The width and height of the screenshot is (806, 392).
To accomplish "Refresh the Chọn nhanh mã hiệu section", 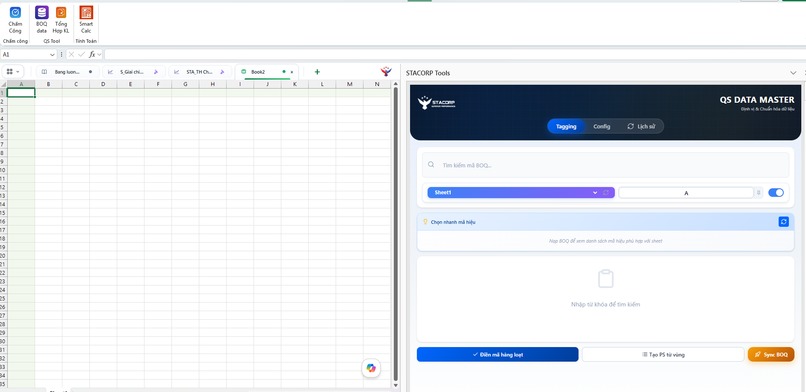I will [783, 221].
